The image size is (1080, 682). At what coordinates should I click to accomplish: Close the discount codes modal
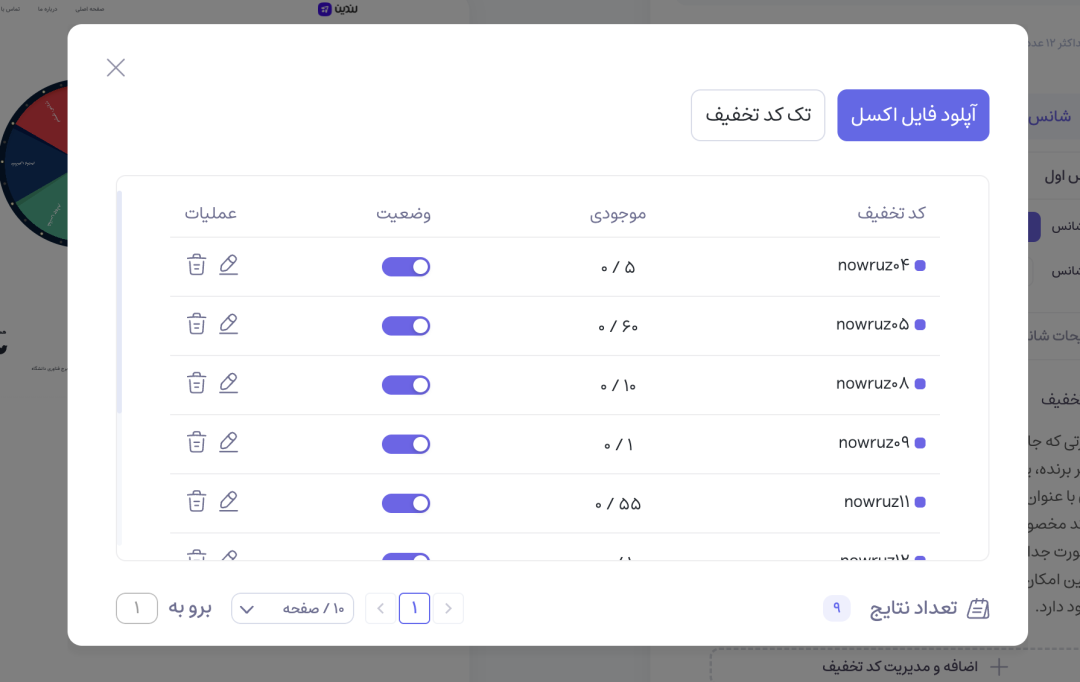[115, 67]
